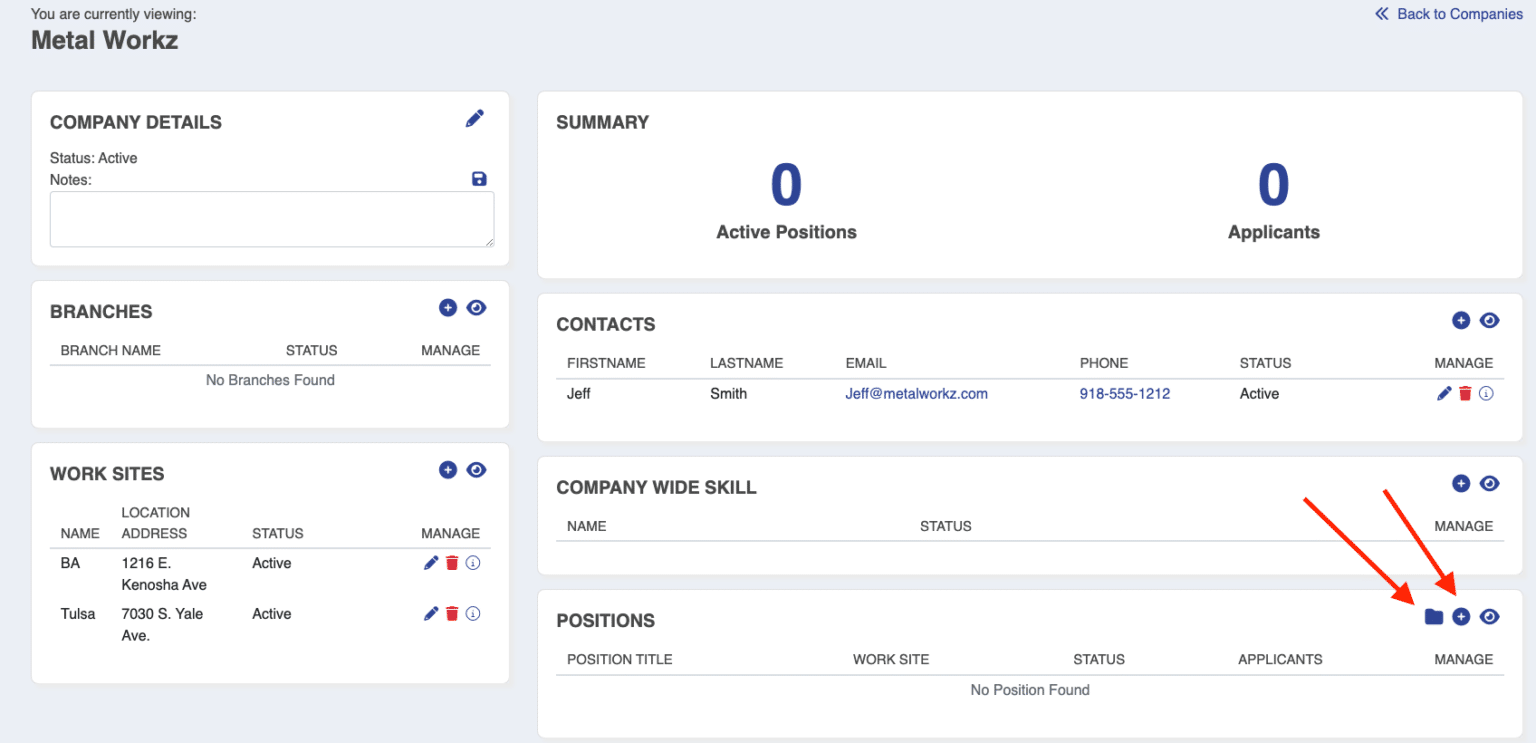Image resolution: width=1536 pixels, height=743 pixels.
Task: Add a new company wide skill
Action: point(1461,484)
